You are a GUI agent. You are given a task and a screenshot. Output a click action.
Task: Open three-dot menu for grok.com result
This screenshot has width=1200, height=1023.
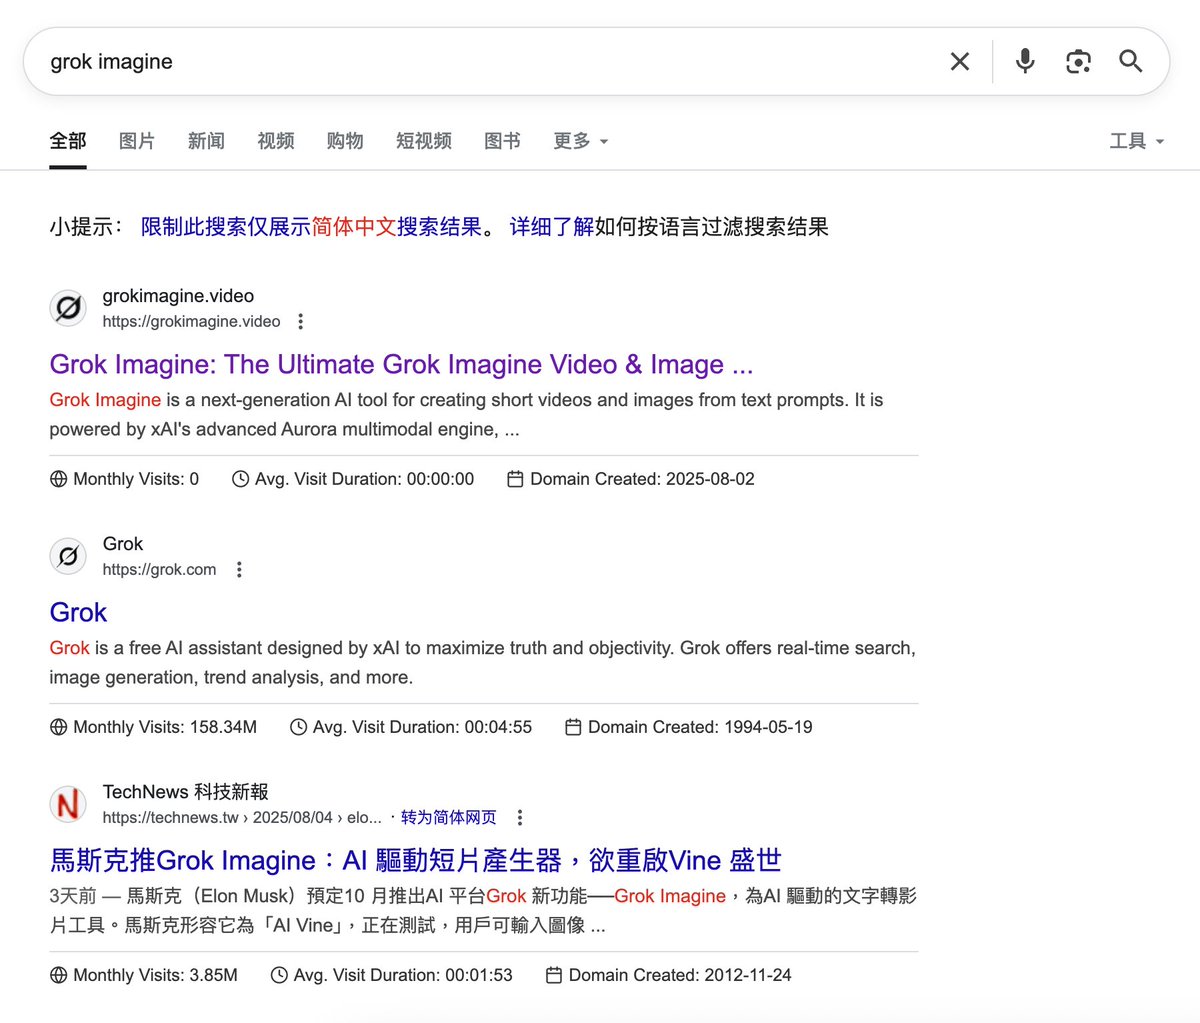(238, 569)
